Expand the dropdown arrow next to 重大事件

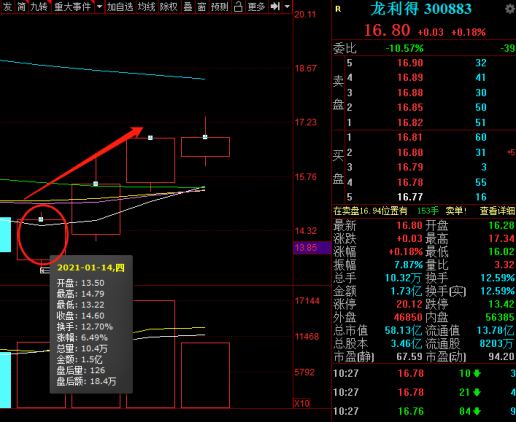[99, 6]
